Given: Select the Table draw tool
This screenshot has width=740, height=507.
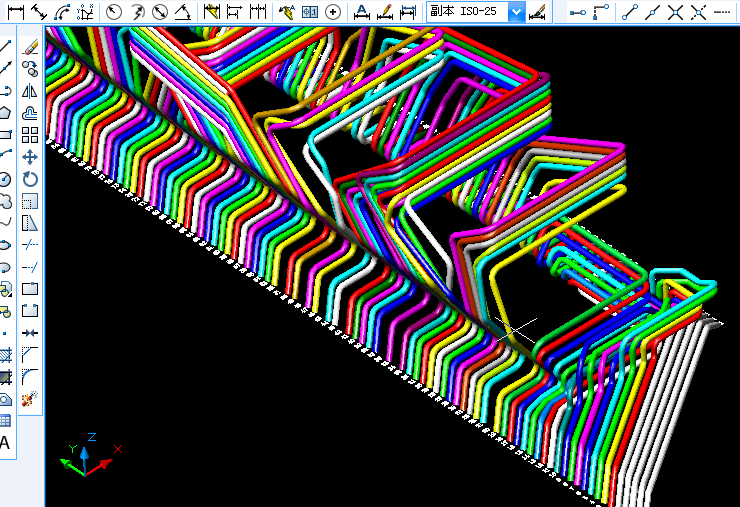Looking at the screenshot, I should click(x=5, y=421).
